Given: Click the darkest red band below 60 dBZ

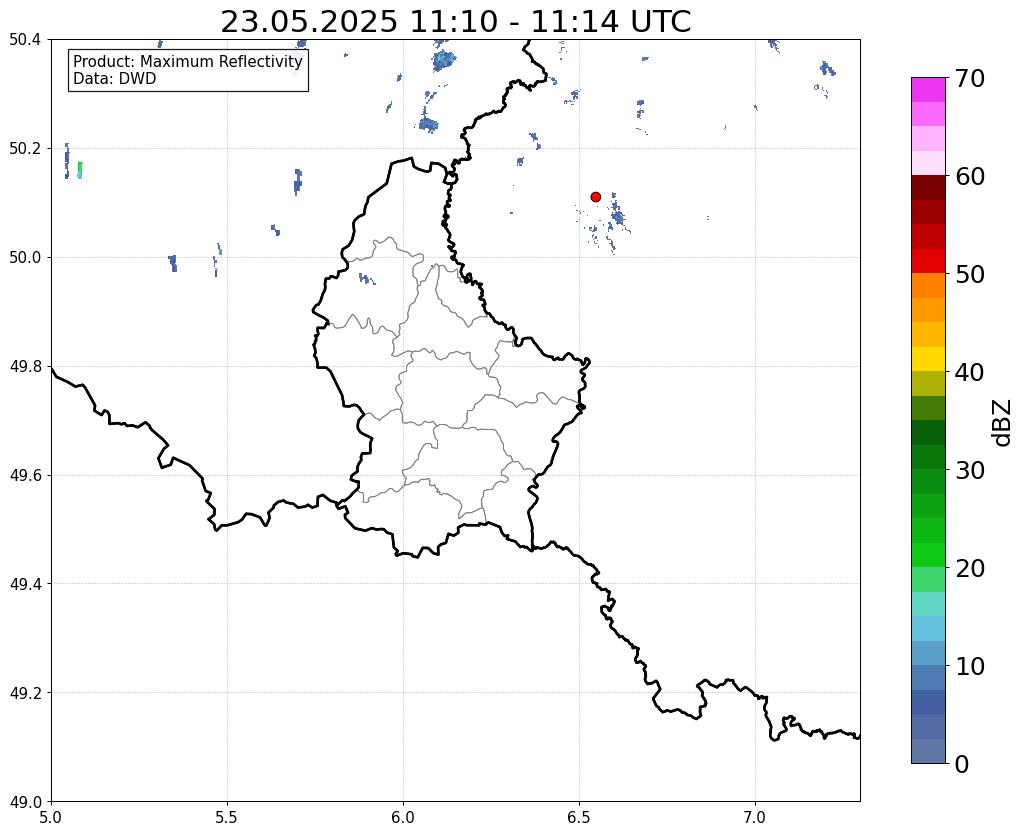Looking at the screenshot, I should pyautogui.click(x=928, y=188).
